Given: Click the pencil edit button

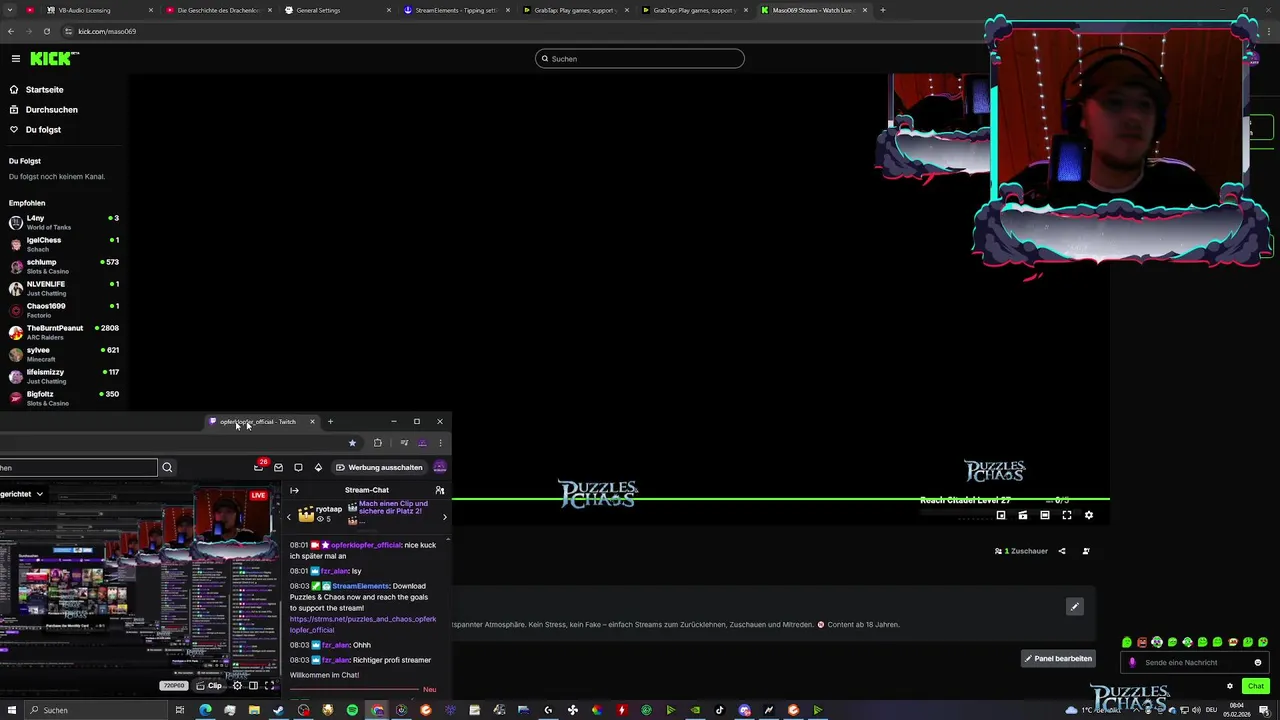Looking at the screenshot, I should coord(1075,606).
